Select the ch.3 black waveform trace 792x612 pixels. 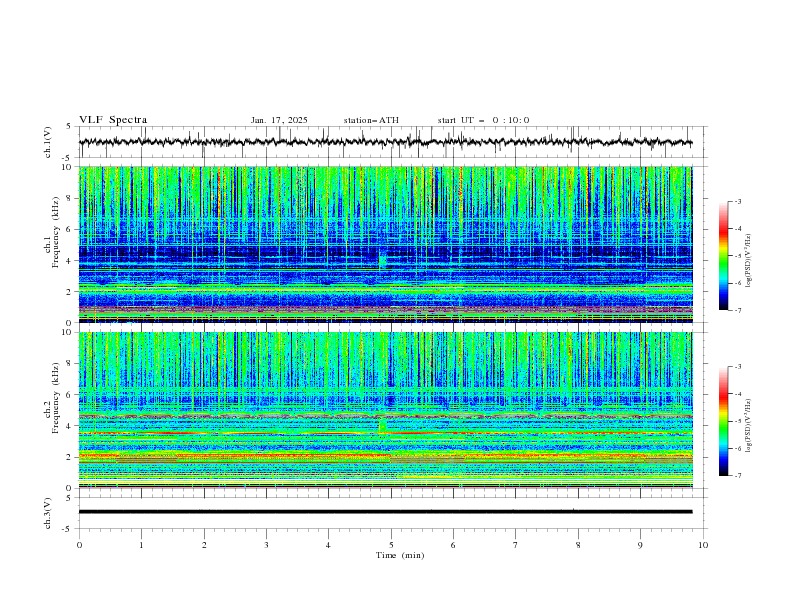[x=385, y=512]
